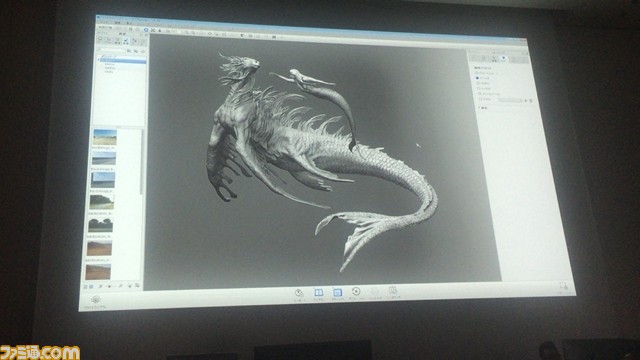Expand the disclosure triangle below the right panel options
This screenshot has width=640, height=360.
coord(480,108)
